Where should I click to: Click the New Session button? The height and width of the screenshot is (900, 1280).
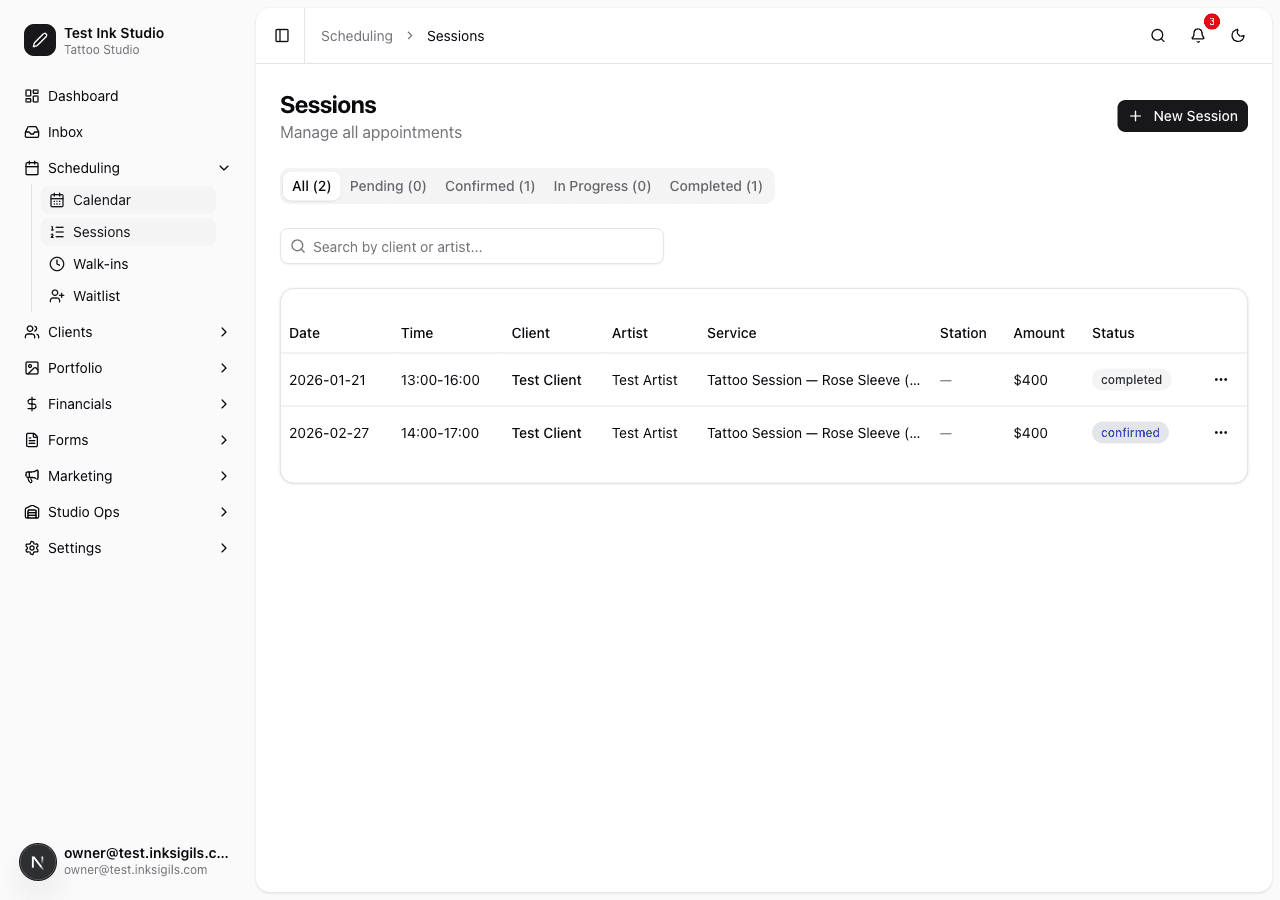1182,116
